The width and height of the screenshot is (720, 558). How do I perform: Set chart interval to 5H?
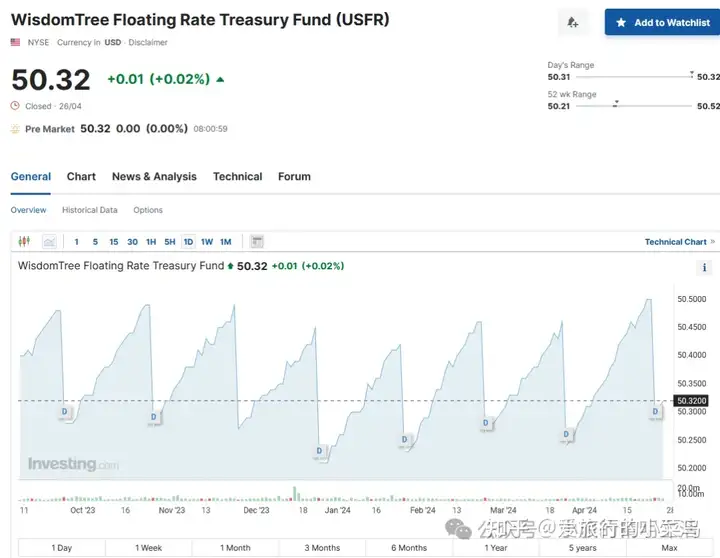tap(169, 242)
